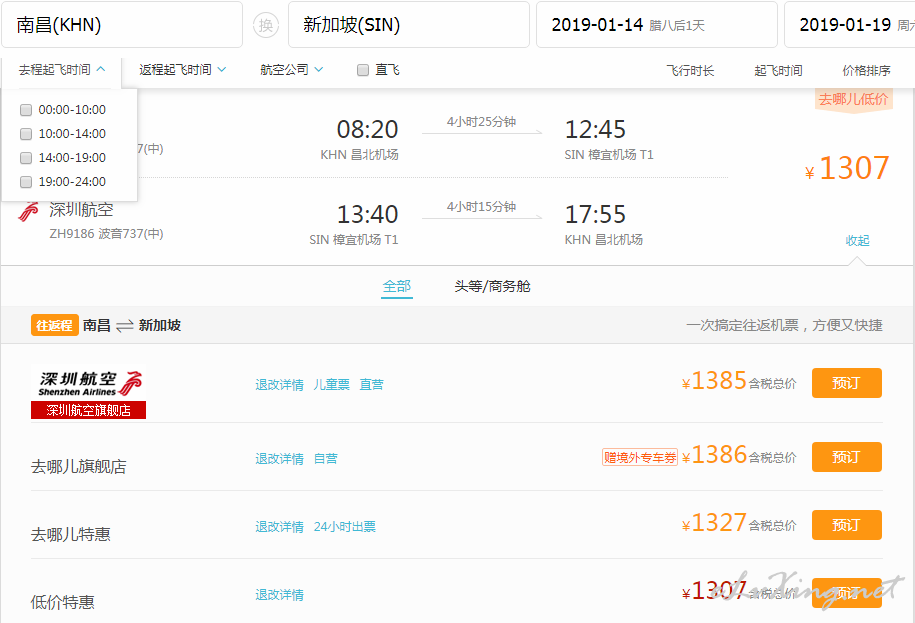Click the 08:20 outbound departure time
This screenshot has height=623, width=915.
(x=367, y=130)
